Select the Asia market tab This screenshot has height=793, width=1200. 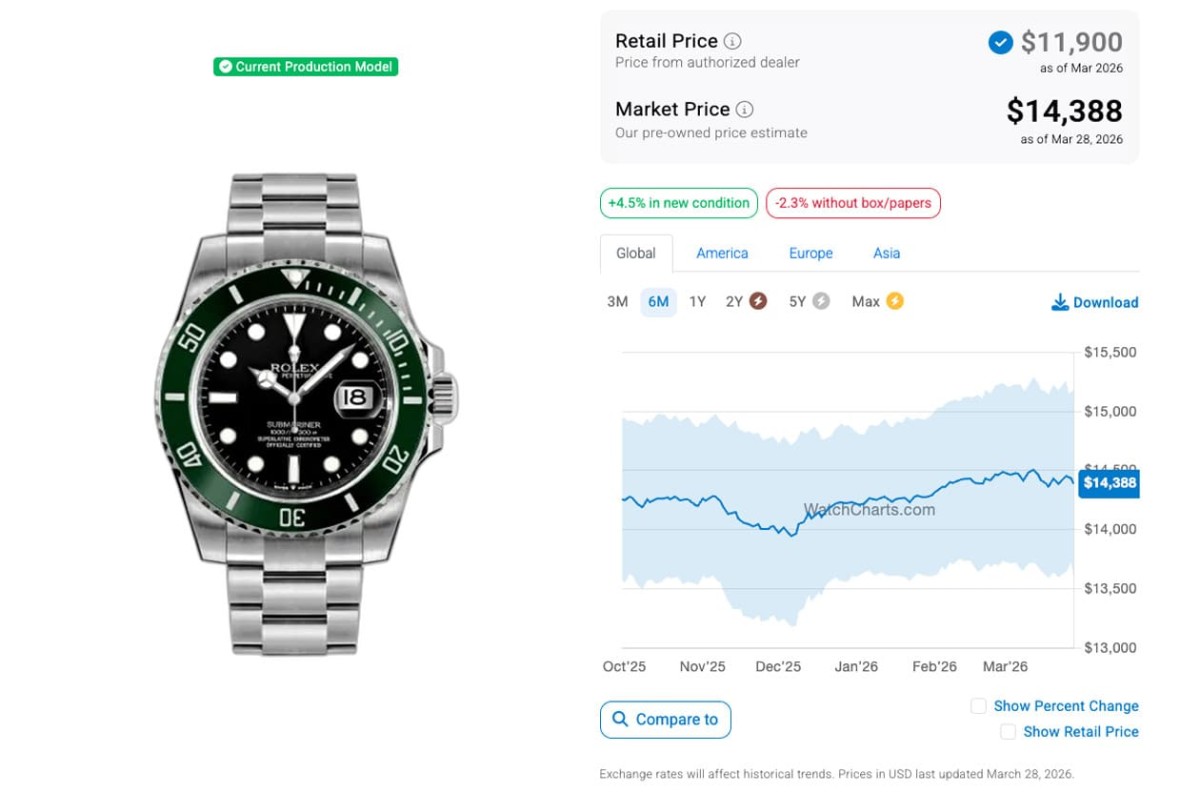[x=886, y=253]
